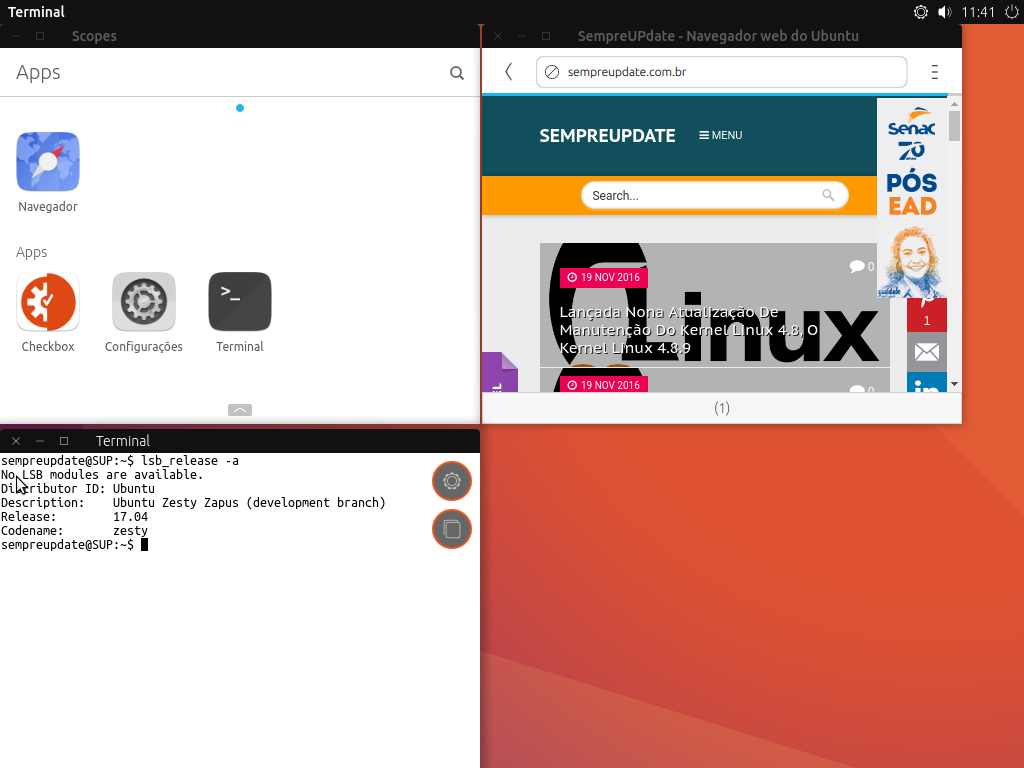Click the browser scrollbar up arrow
1024x768 pixels.
click(955, 104)
